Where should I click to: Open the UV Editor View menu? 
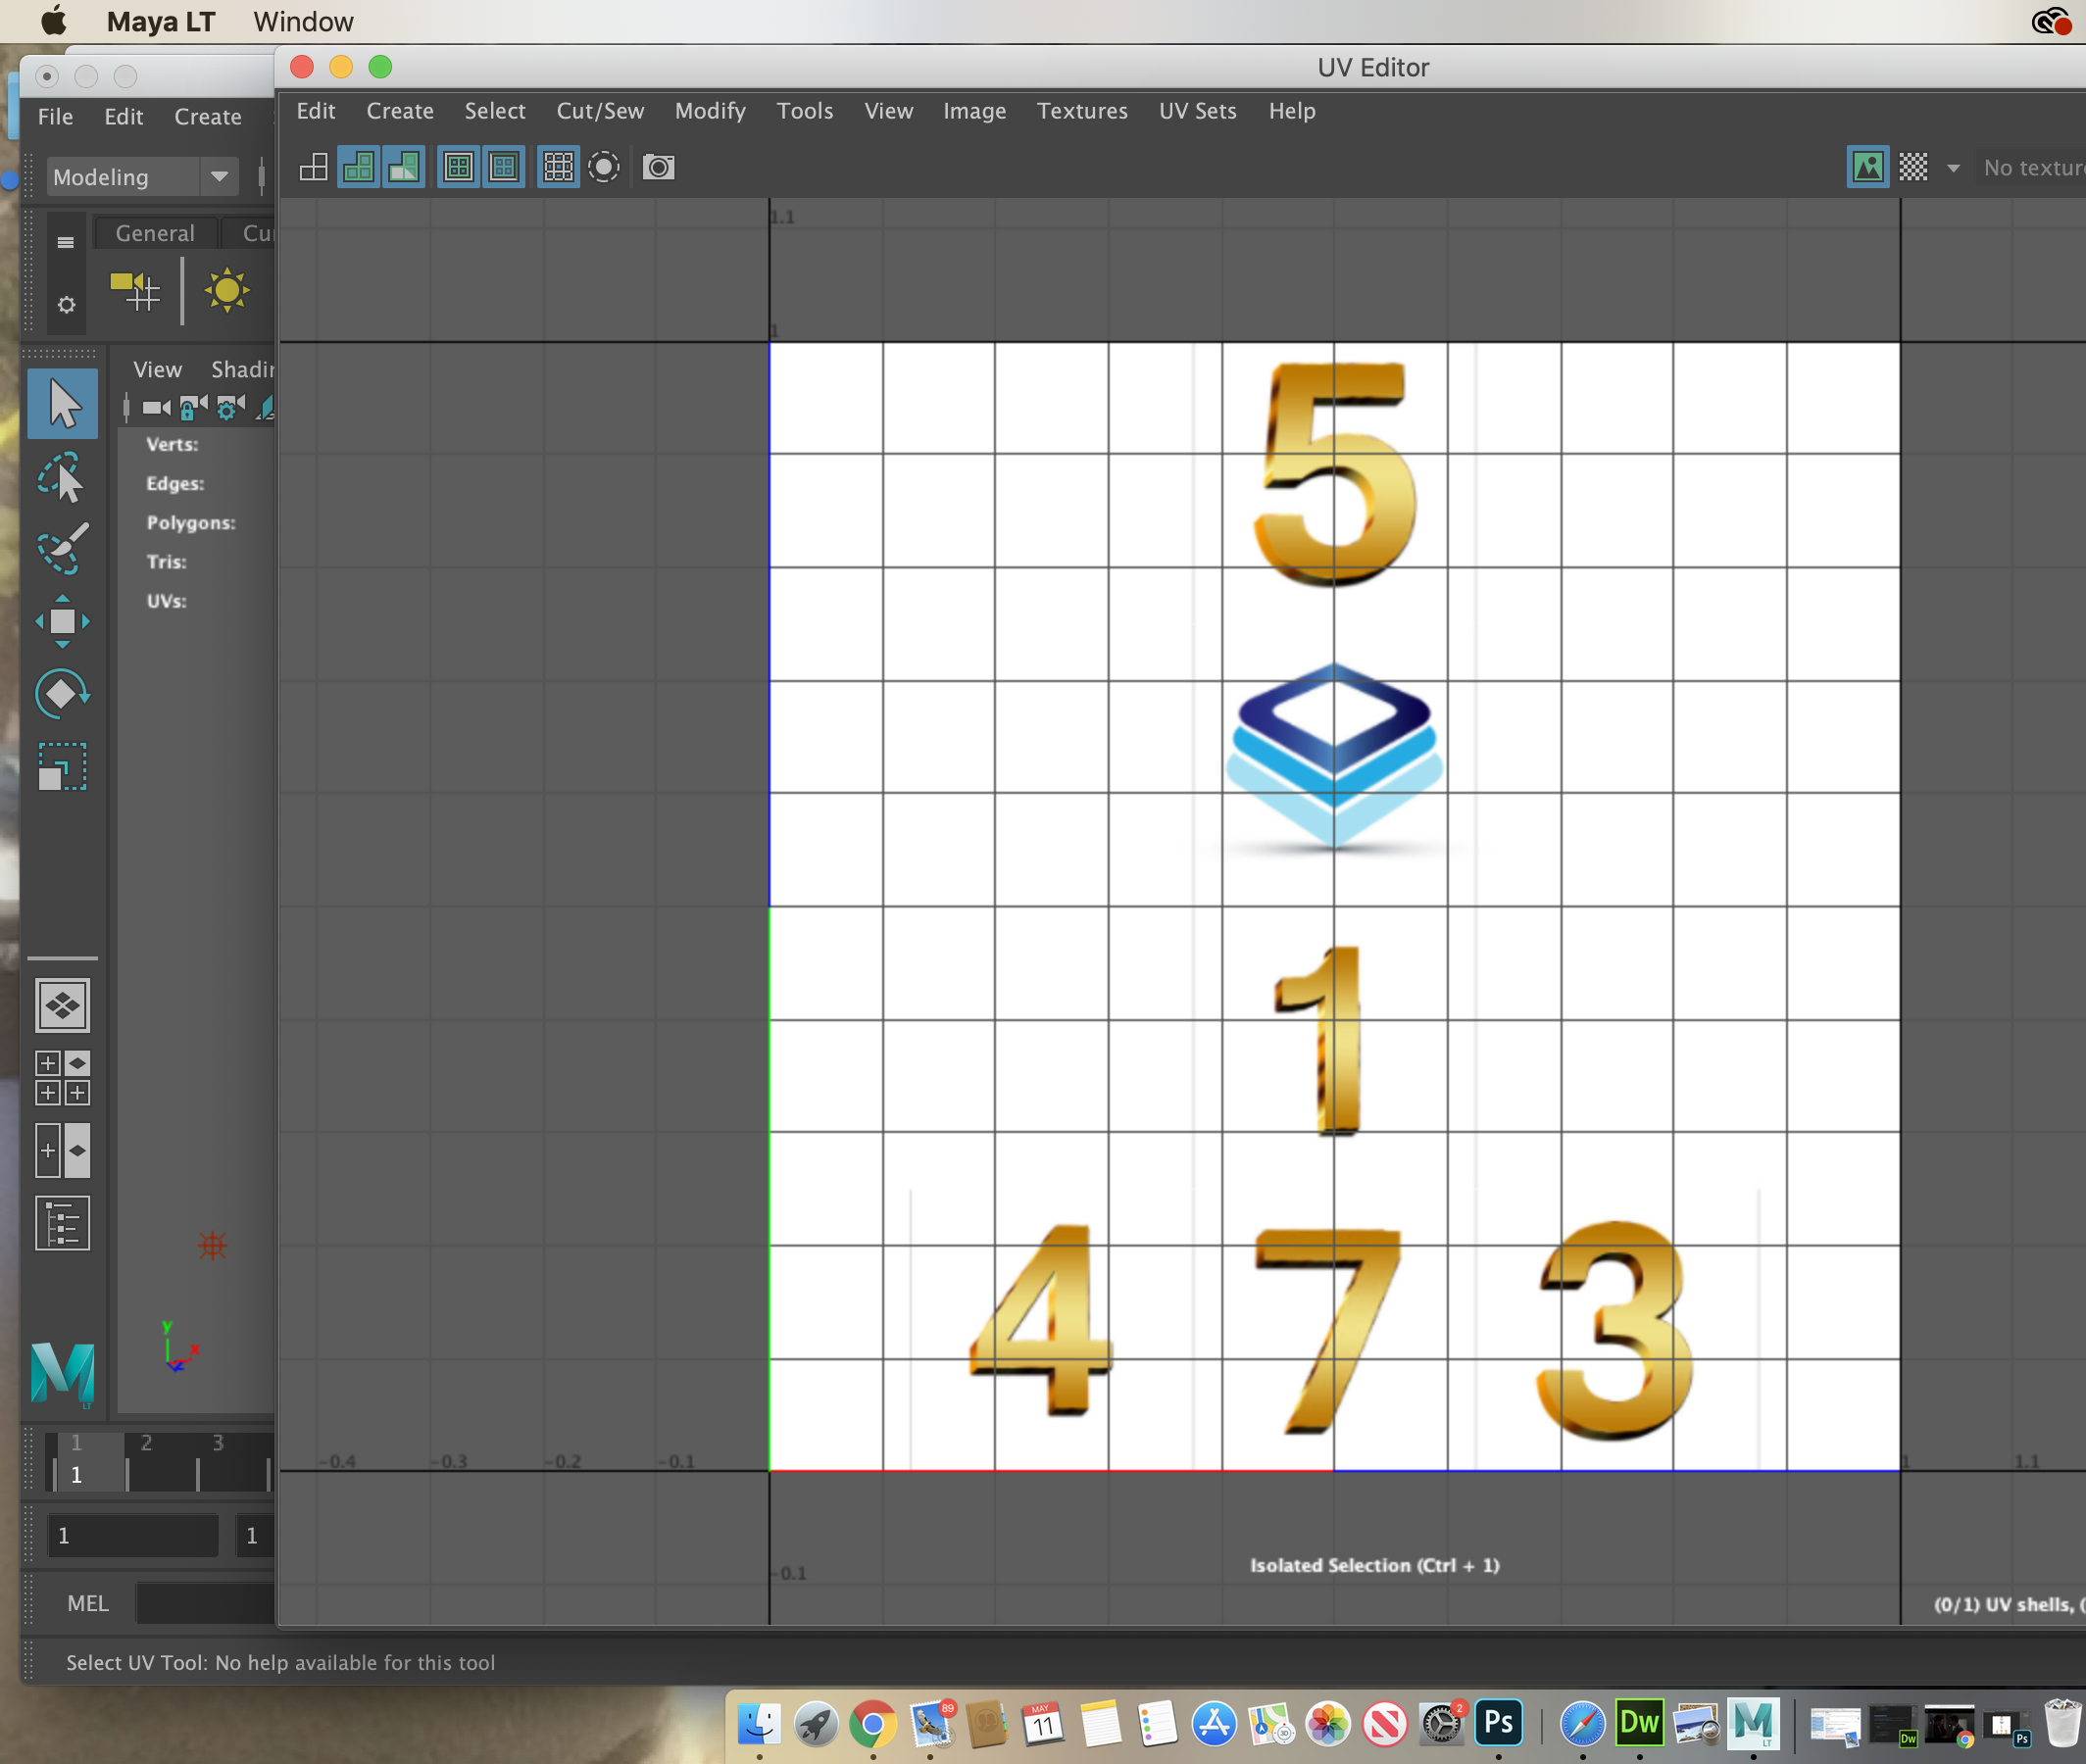pyautogui.click(x=889, y=111)
